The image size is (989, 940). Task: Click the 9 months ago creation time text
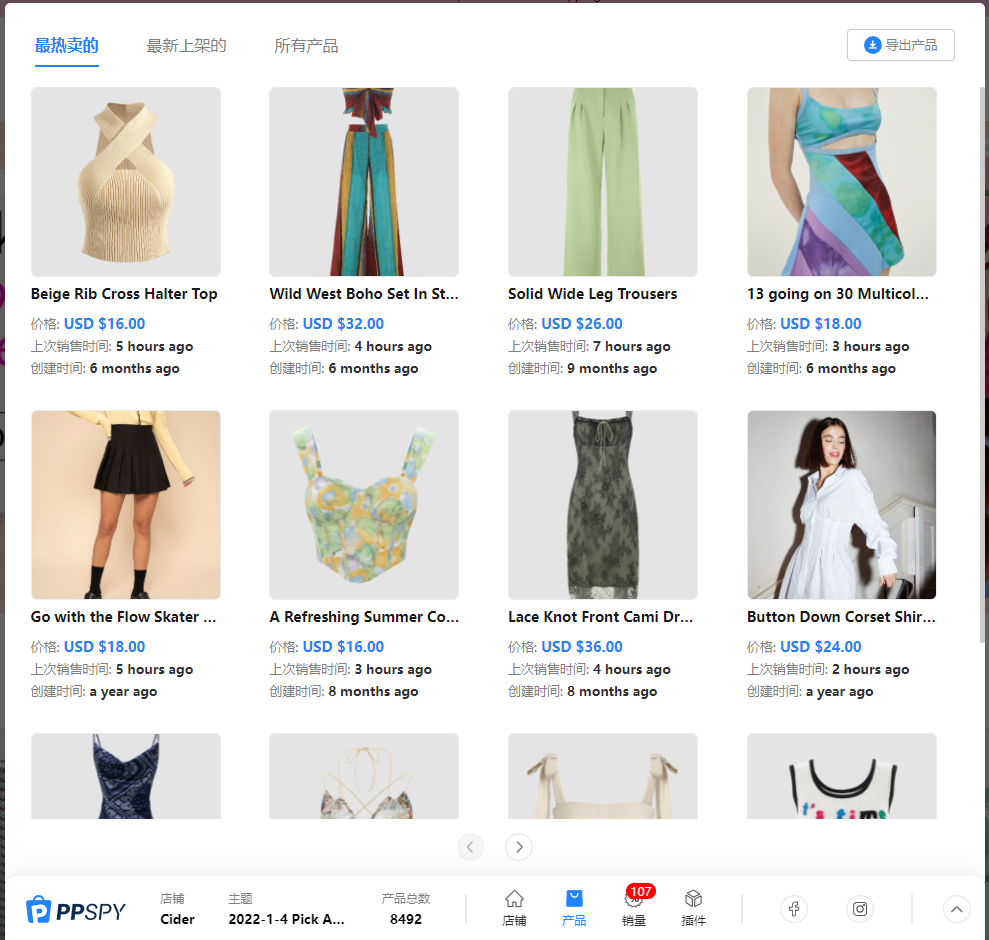612,368
